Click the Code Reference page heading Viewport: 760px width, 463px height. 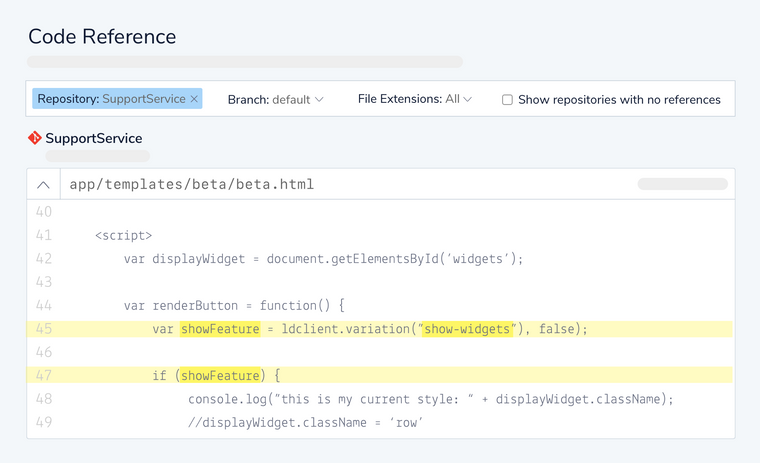coord(102,37)
